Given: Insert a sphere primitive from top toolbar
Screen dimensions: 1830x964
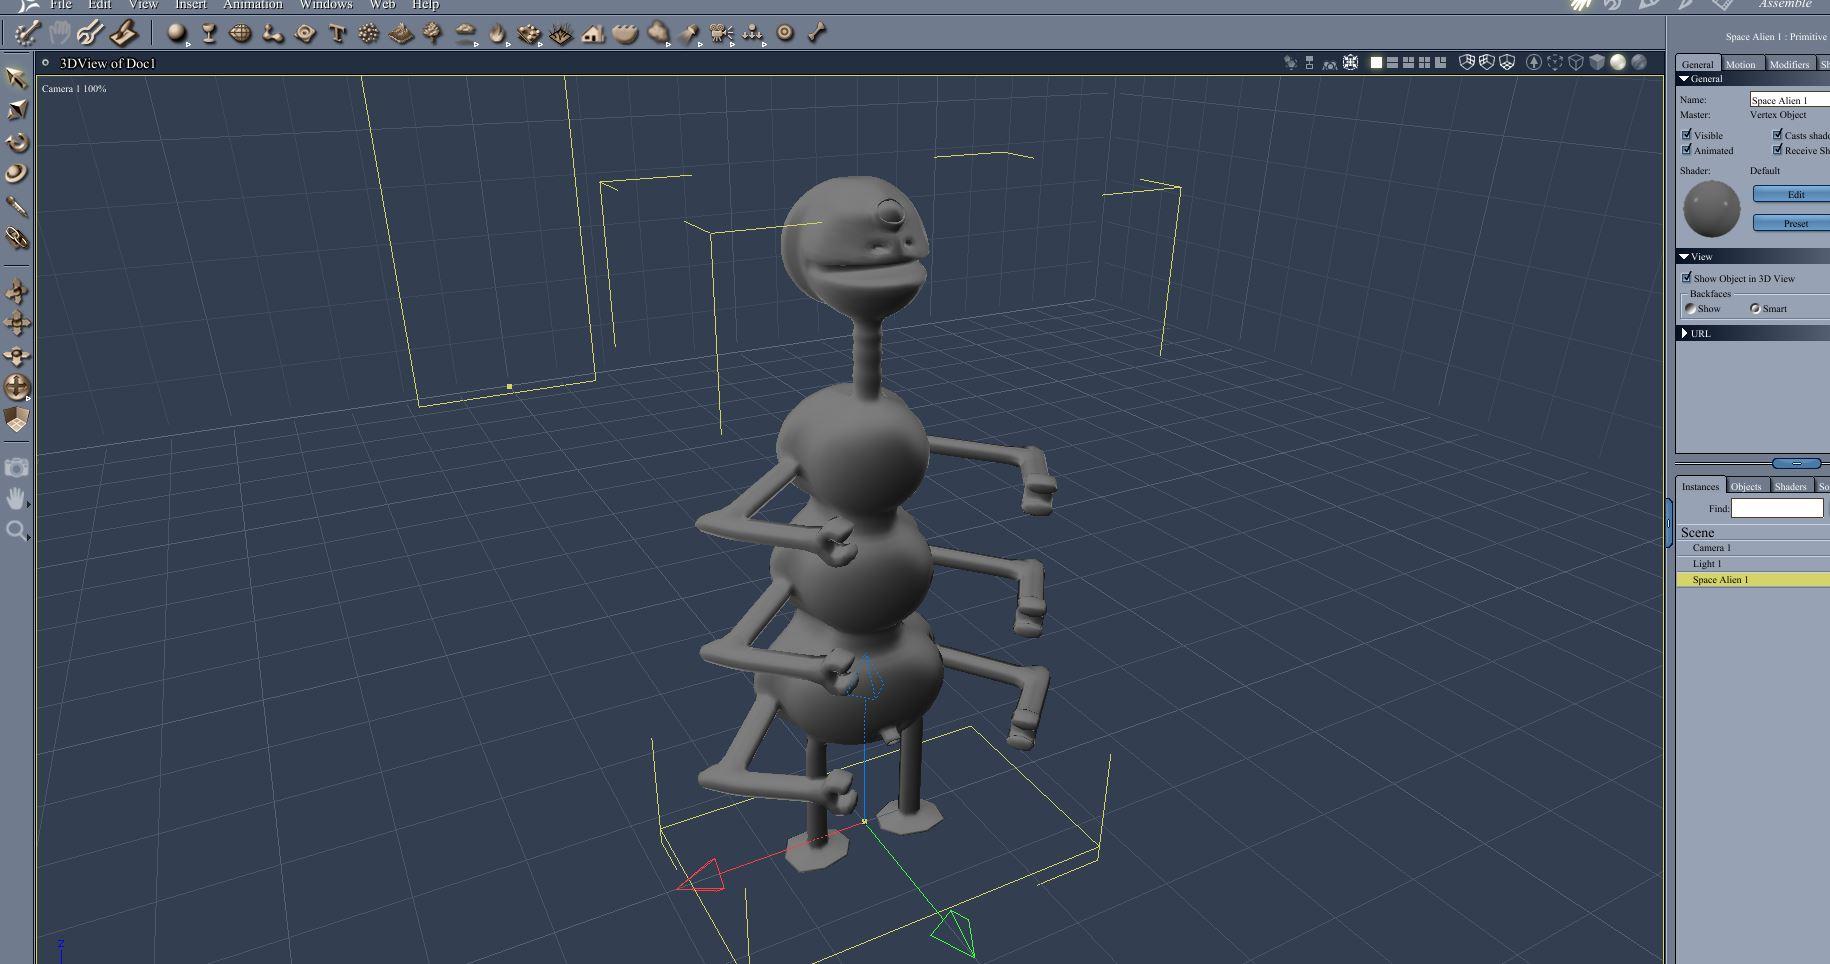Looking at the screenshot, I should pos(176,33).
